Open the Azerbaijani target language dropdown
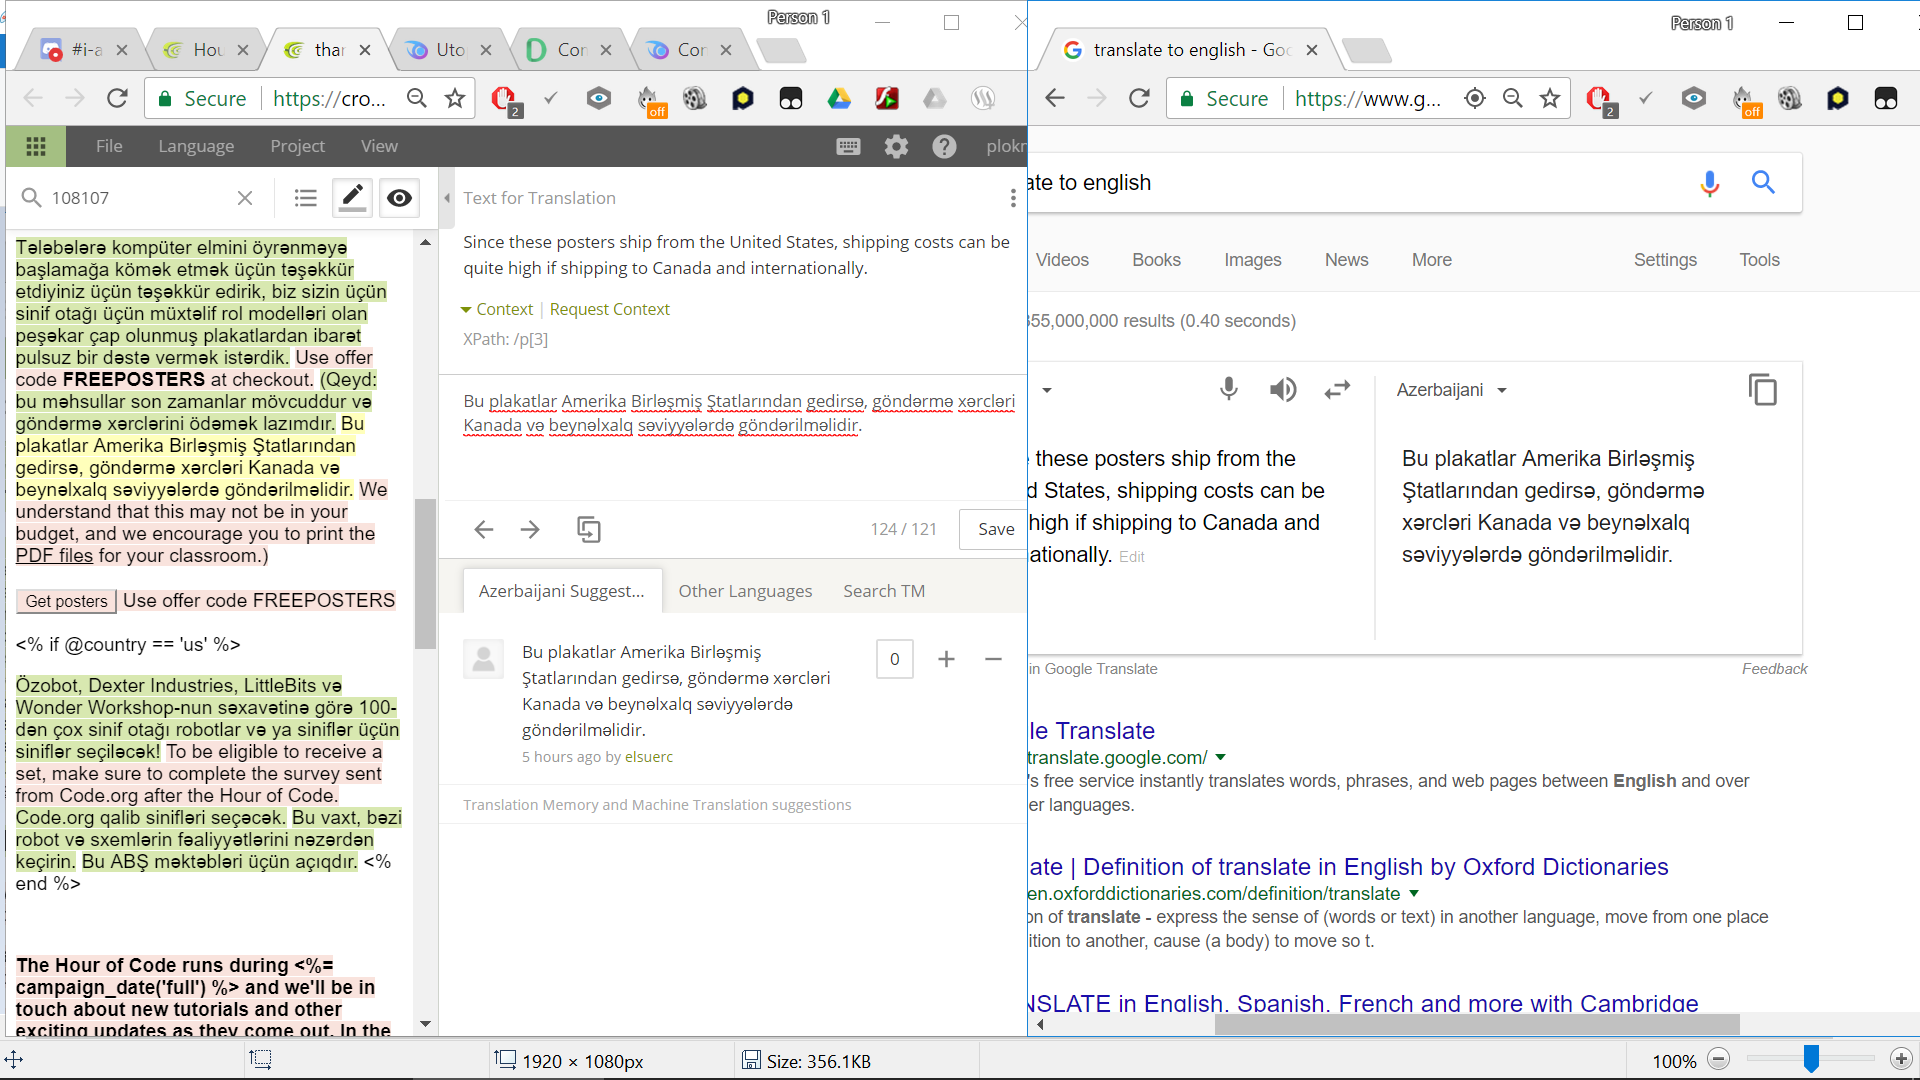1920x1080 pixels. pos(1451,390)
